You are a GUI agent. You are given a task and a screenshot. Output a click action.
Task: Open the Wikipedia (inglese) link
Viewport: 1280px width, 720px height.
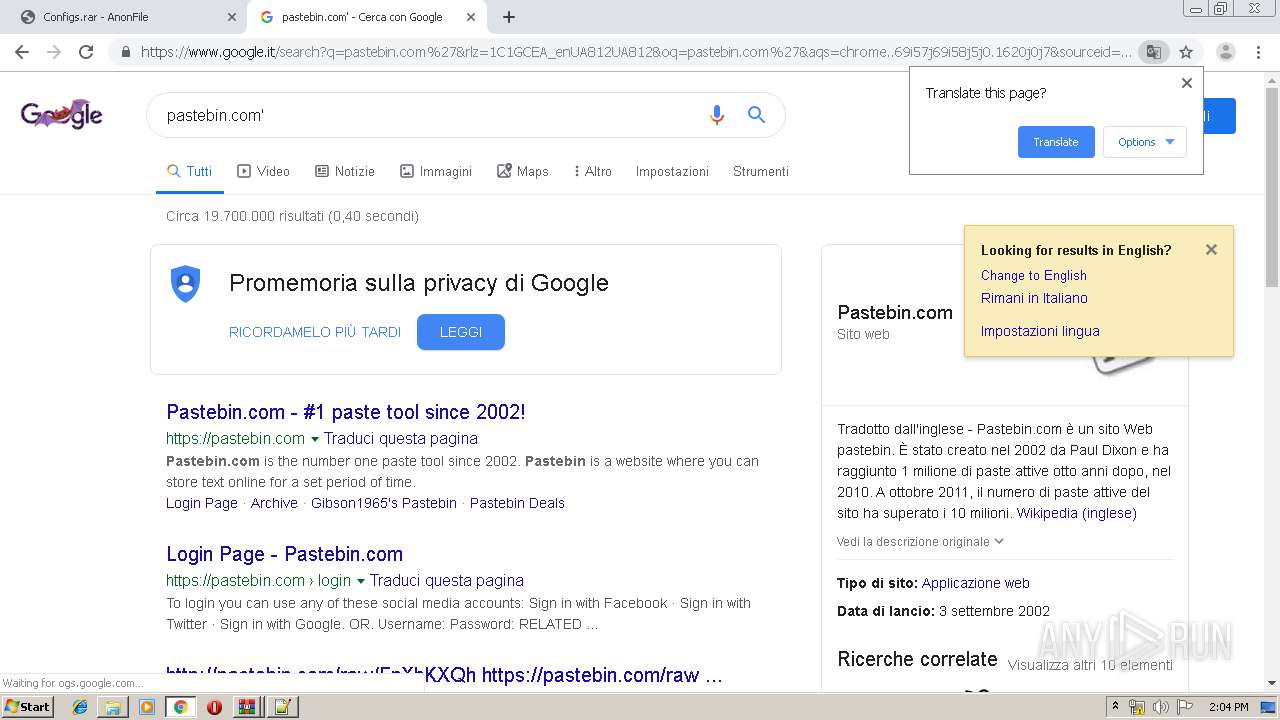click(1077, 513)
